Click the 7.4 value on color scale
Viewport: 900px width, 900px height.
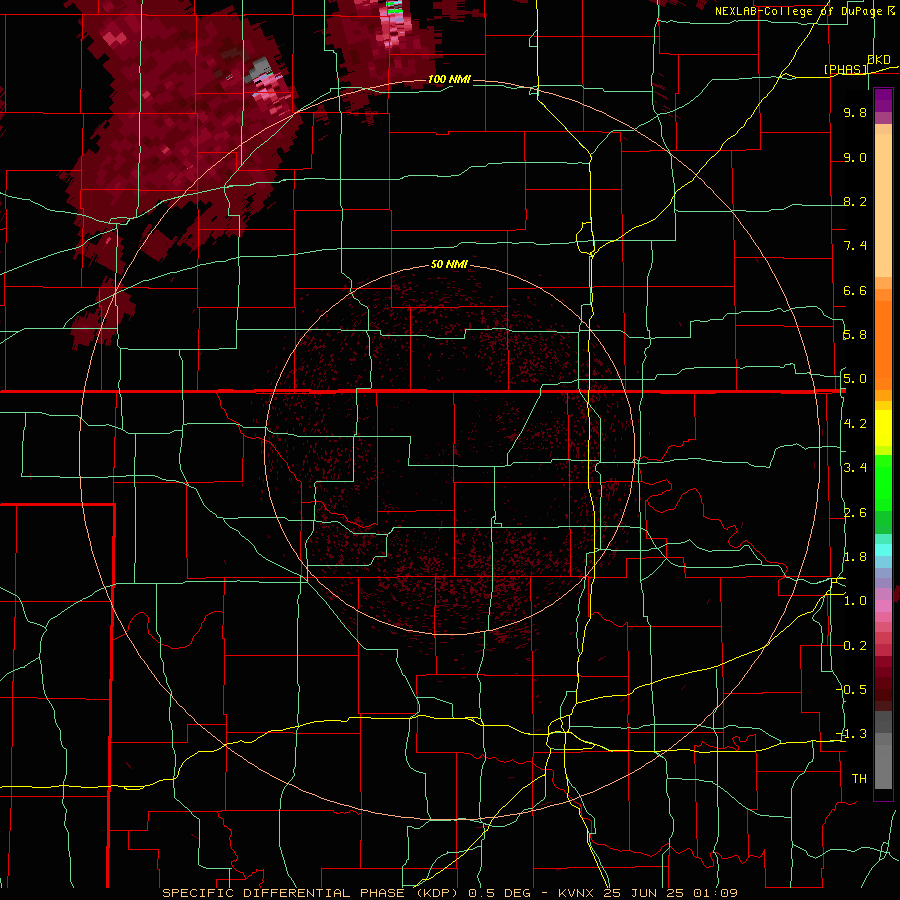[x=855, y=246]
